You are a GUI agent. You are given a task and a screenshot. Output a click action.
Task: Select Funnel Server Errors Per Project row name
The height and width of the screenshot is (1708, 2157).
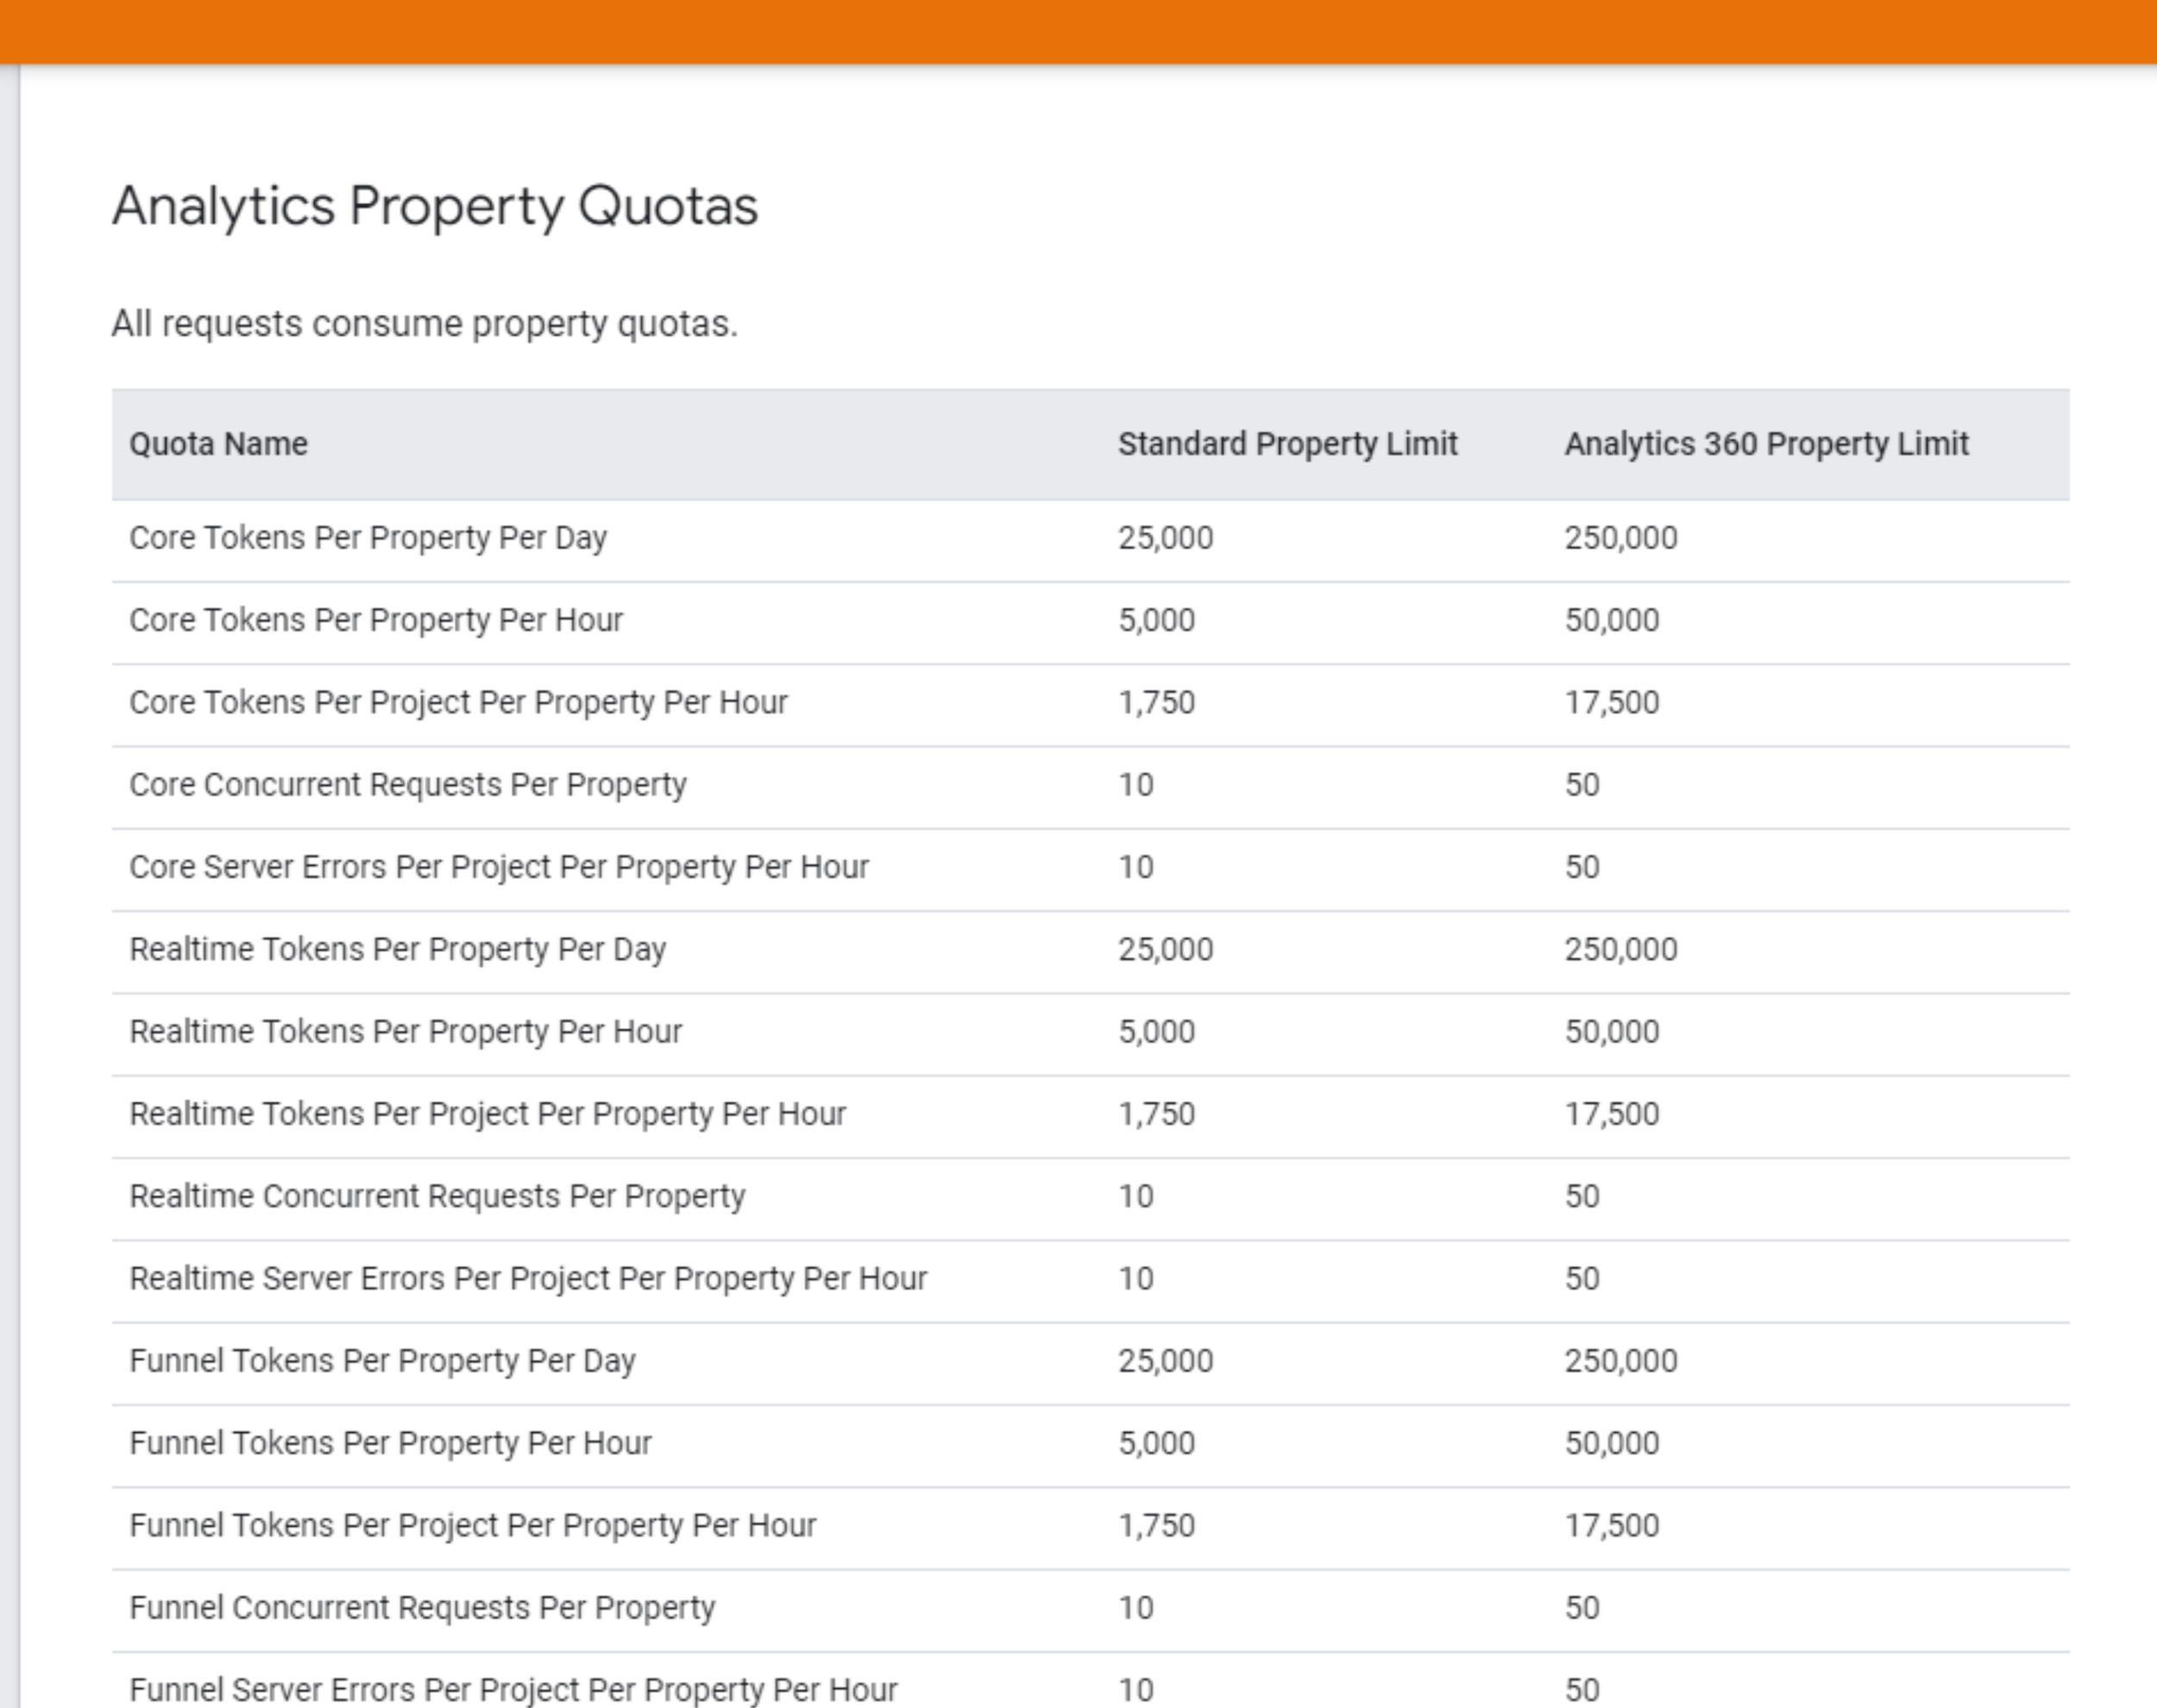[x=514, y=1690]
